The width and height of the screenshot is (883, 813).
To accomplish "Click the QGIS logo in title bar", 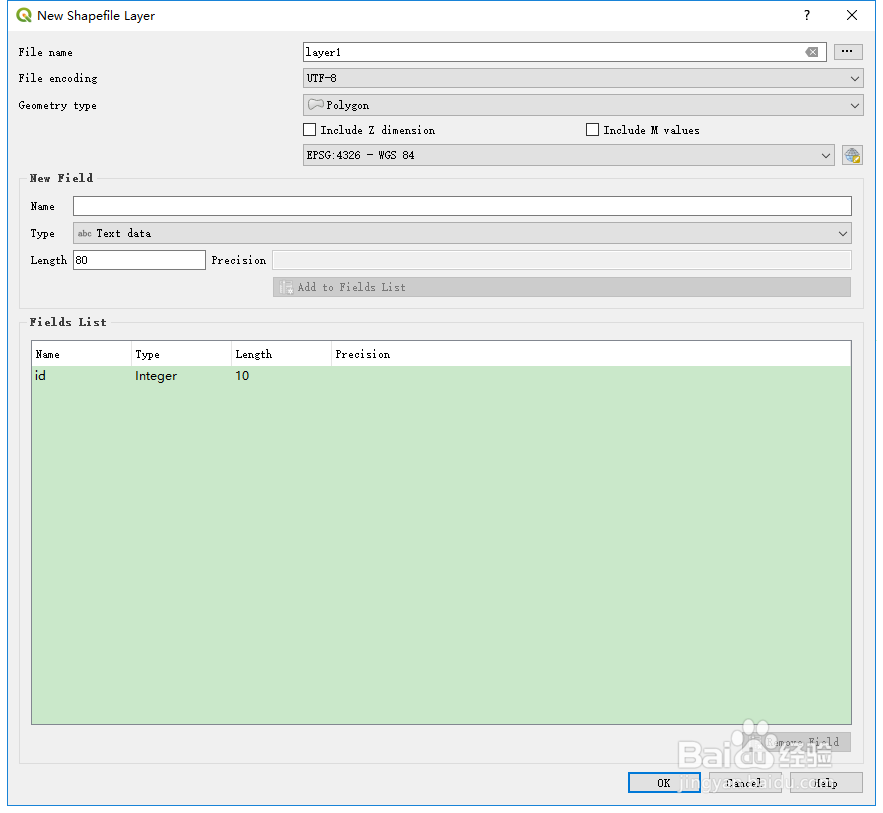I will (x=24, y=15).
